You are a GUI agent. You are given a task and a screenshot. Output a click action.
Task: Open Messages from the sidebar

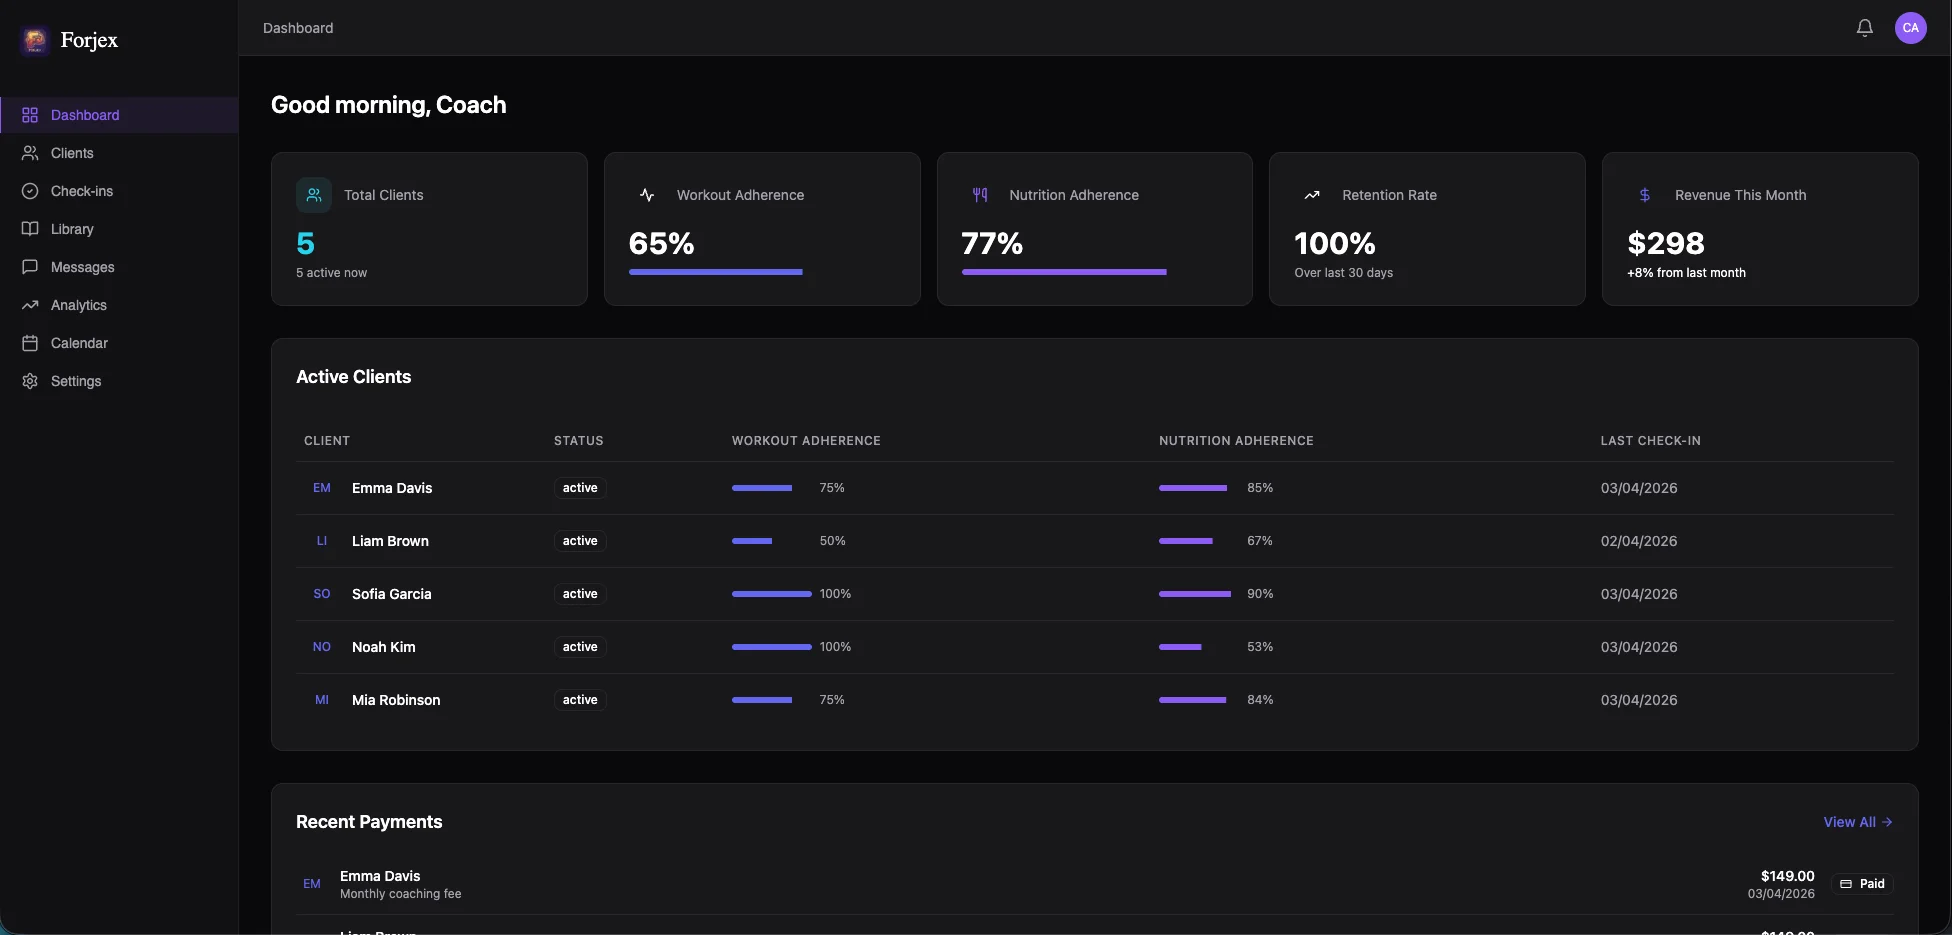(x=82, y=267)
